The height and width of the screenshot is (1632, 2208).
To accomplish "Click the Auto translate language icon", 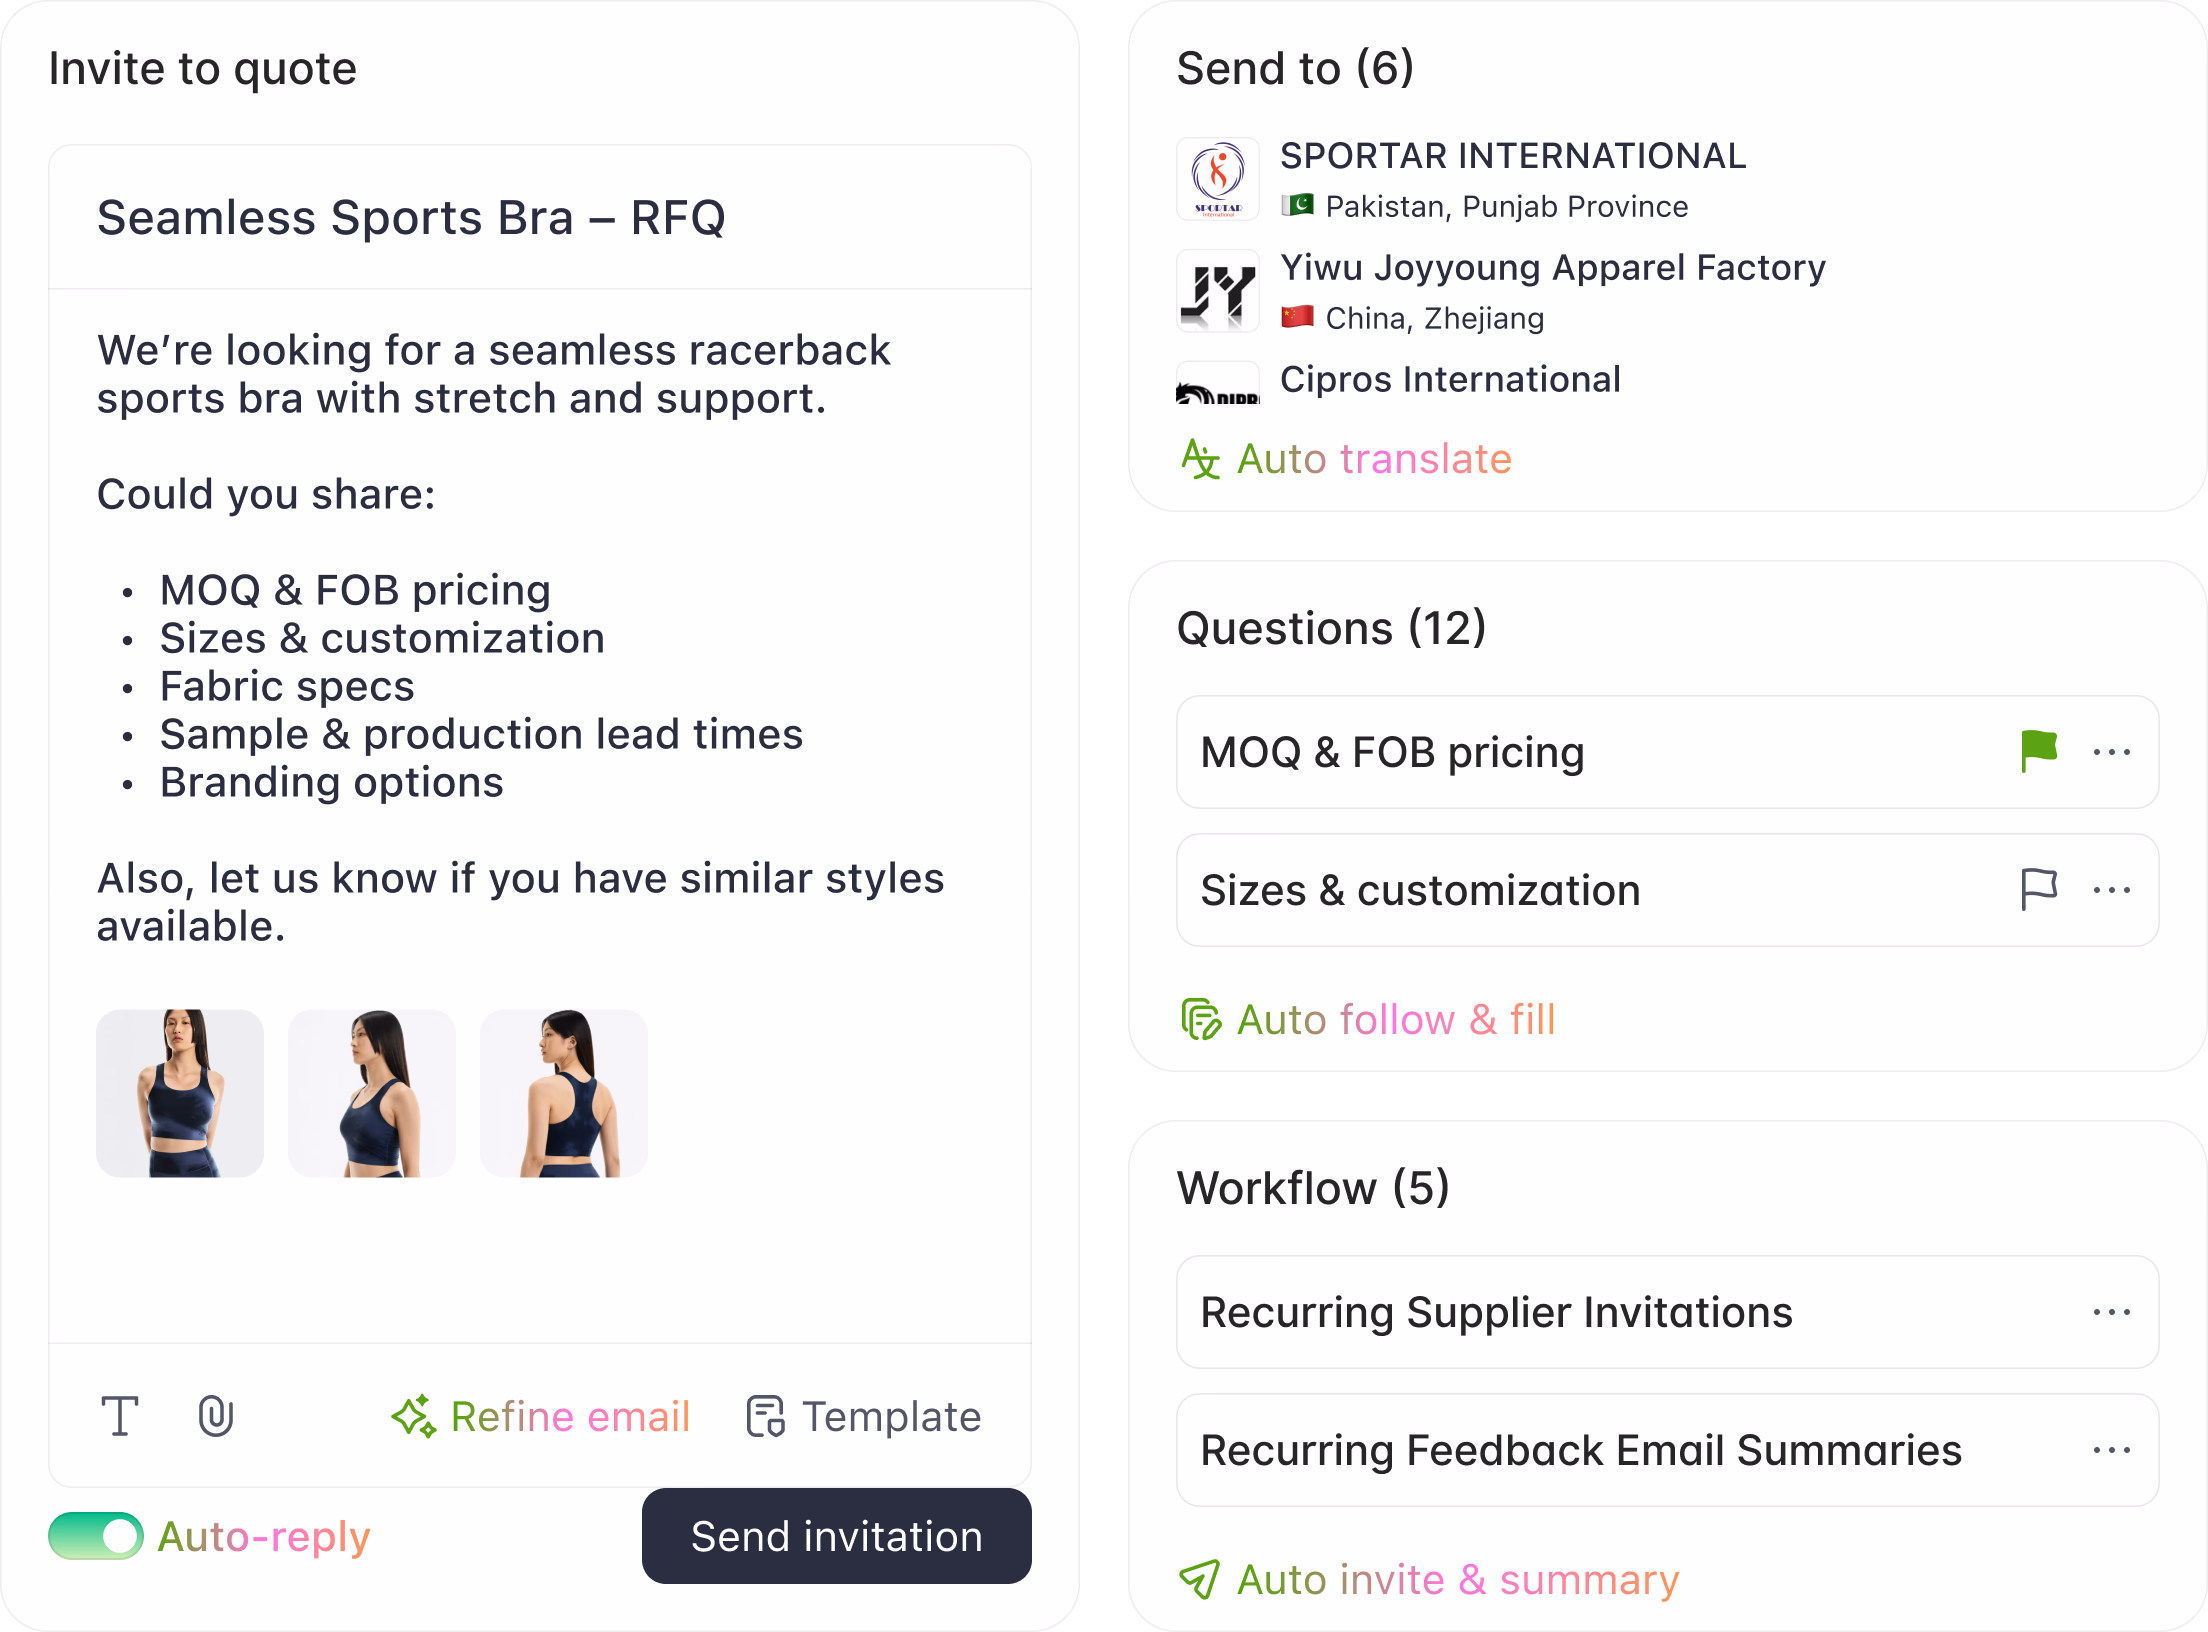I will pos(1200,459).
